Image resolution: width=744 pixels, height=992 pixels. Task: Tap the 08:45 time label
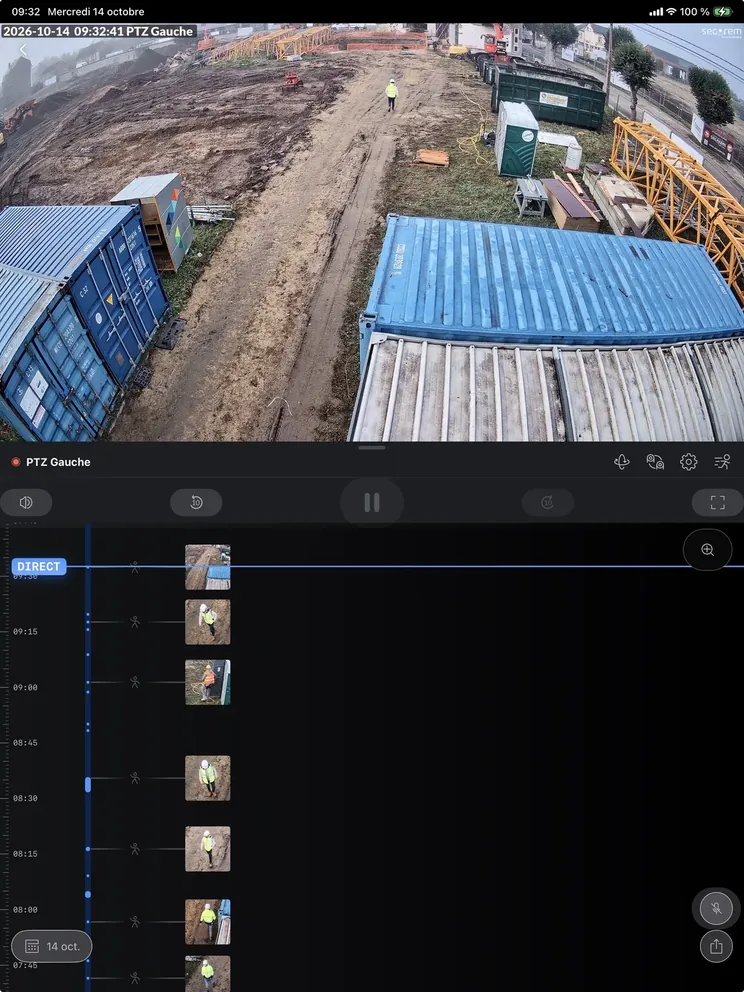[x=25, y=743]
